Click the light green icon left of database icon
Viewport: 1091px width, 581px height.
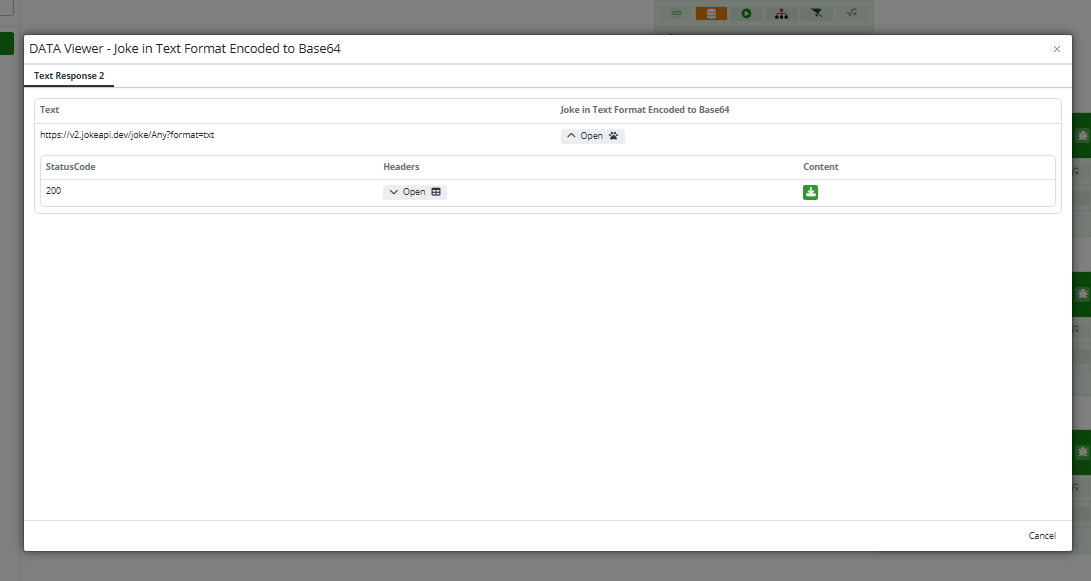pos(676,13)
